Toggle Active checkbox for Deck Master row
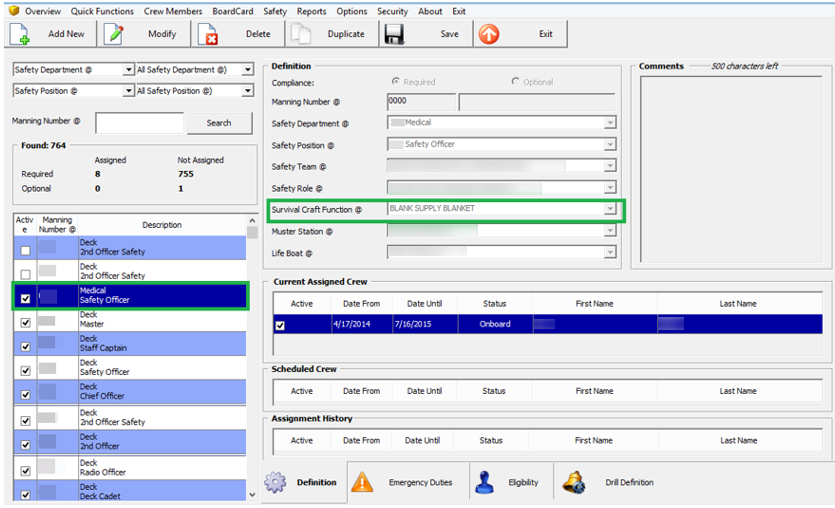The image size is (835, 508). point(25,322)
